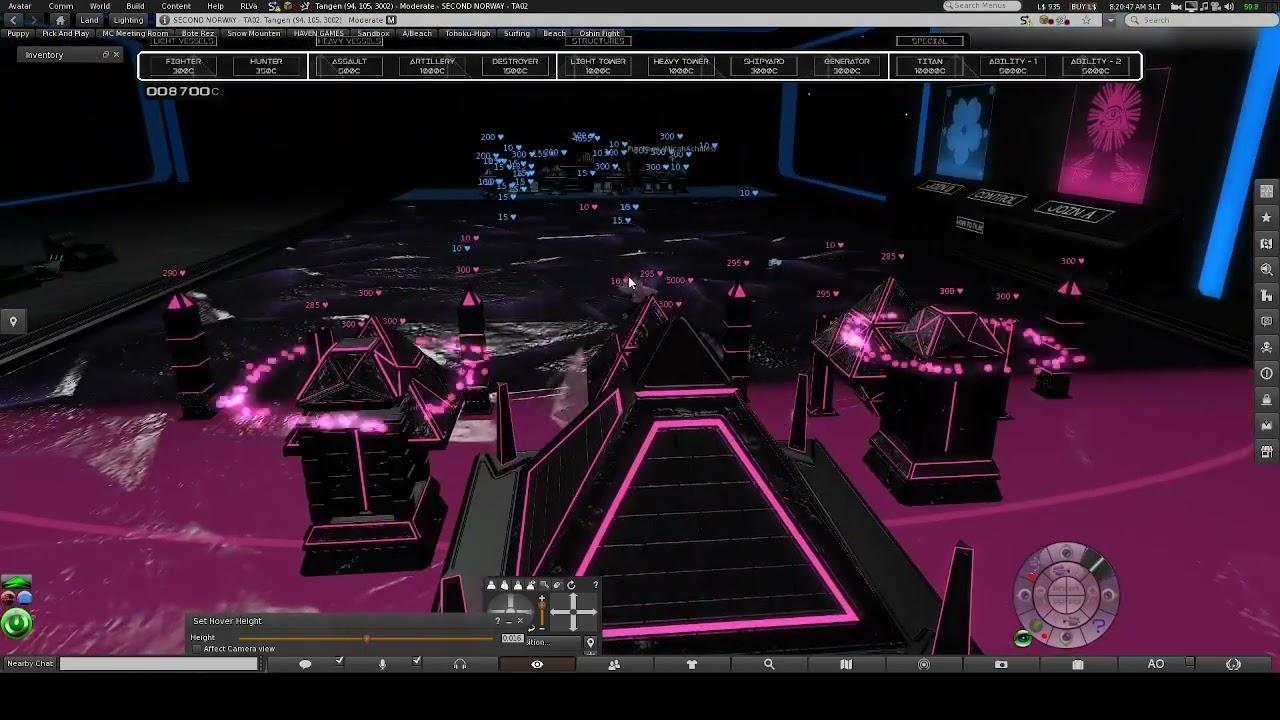The image size is (1280, 720).
Task: Click the Land button in navigation bar
Action: (90, 20)
